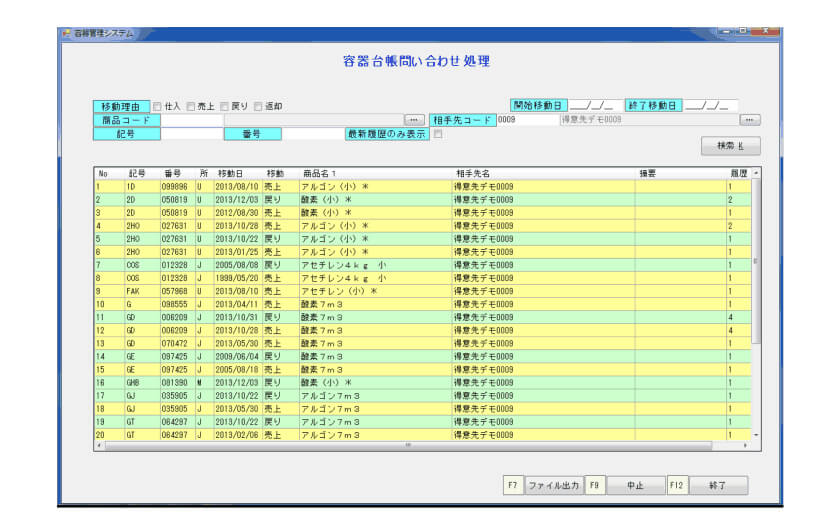
Task: Select row 20 date cell 2013/02/06
Action: click(238, 435)
